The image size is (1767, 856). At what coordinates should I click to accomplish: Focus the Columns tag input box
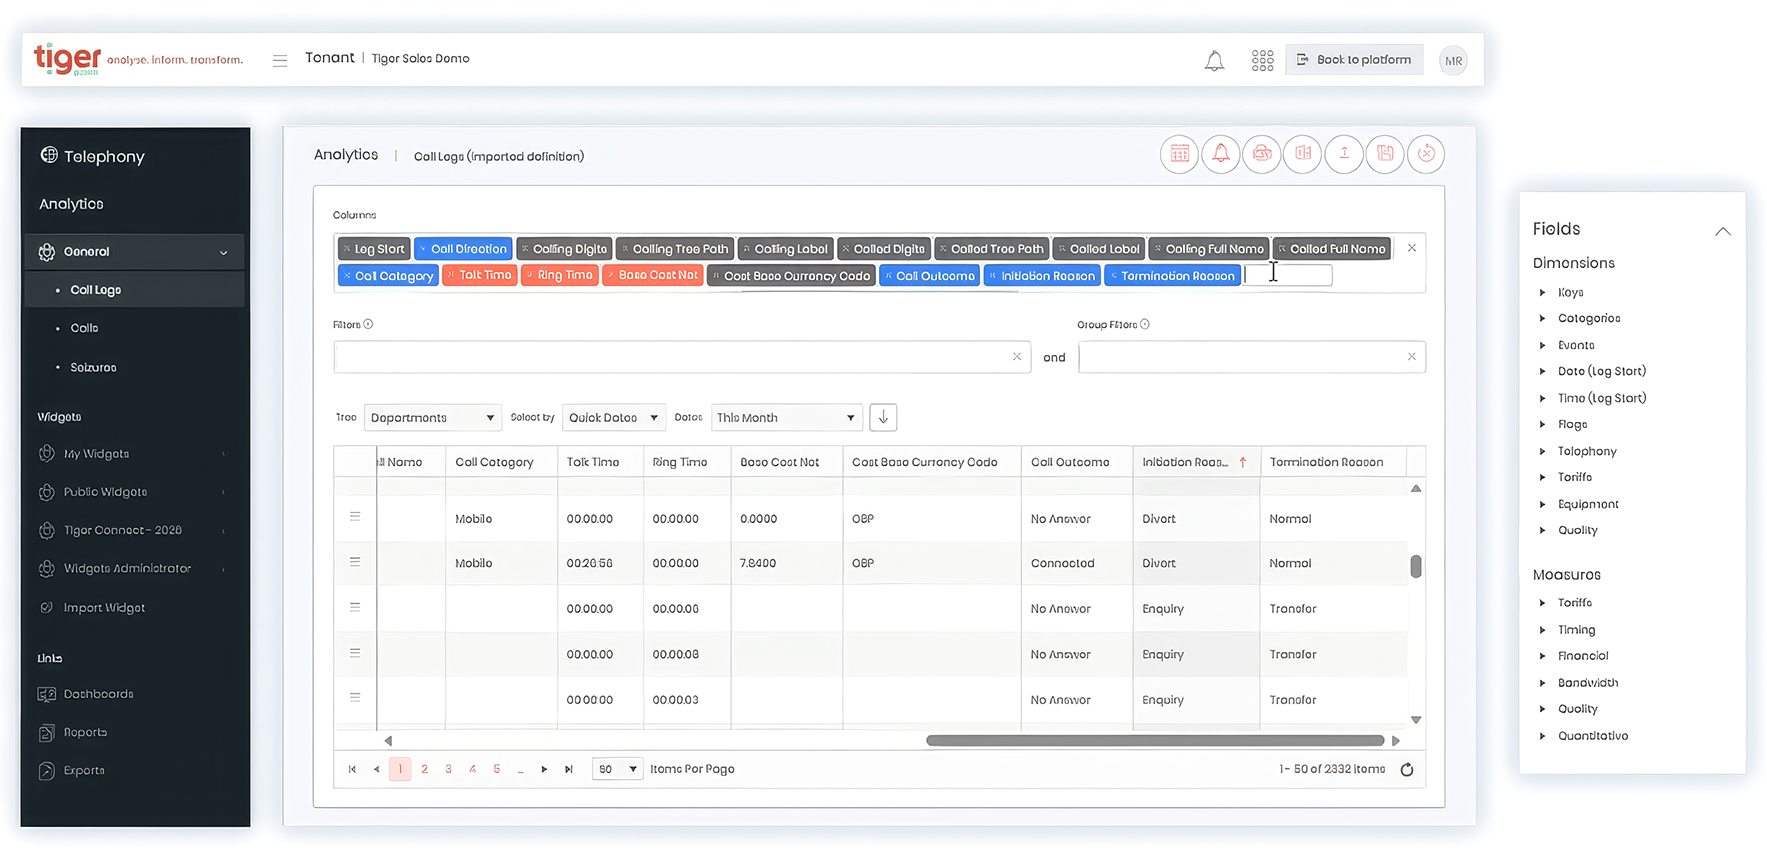[1288, 275]
